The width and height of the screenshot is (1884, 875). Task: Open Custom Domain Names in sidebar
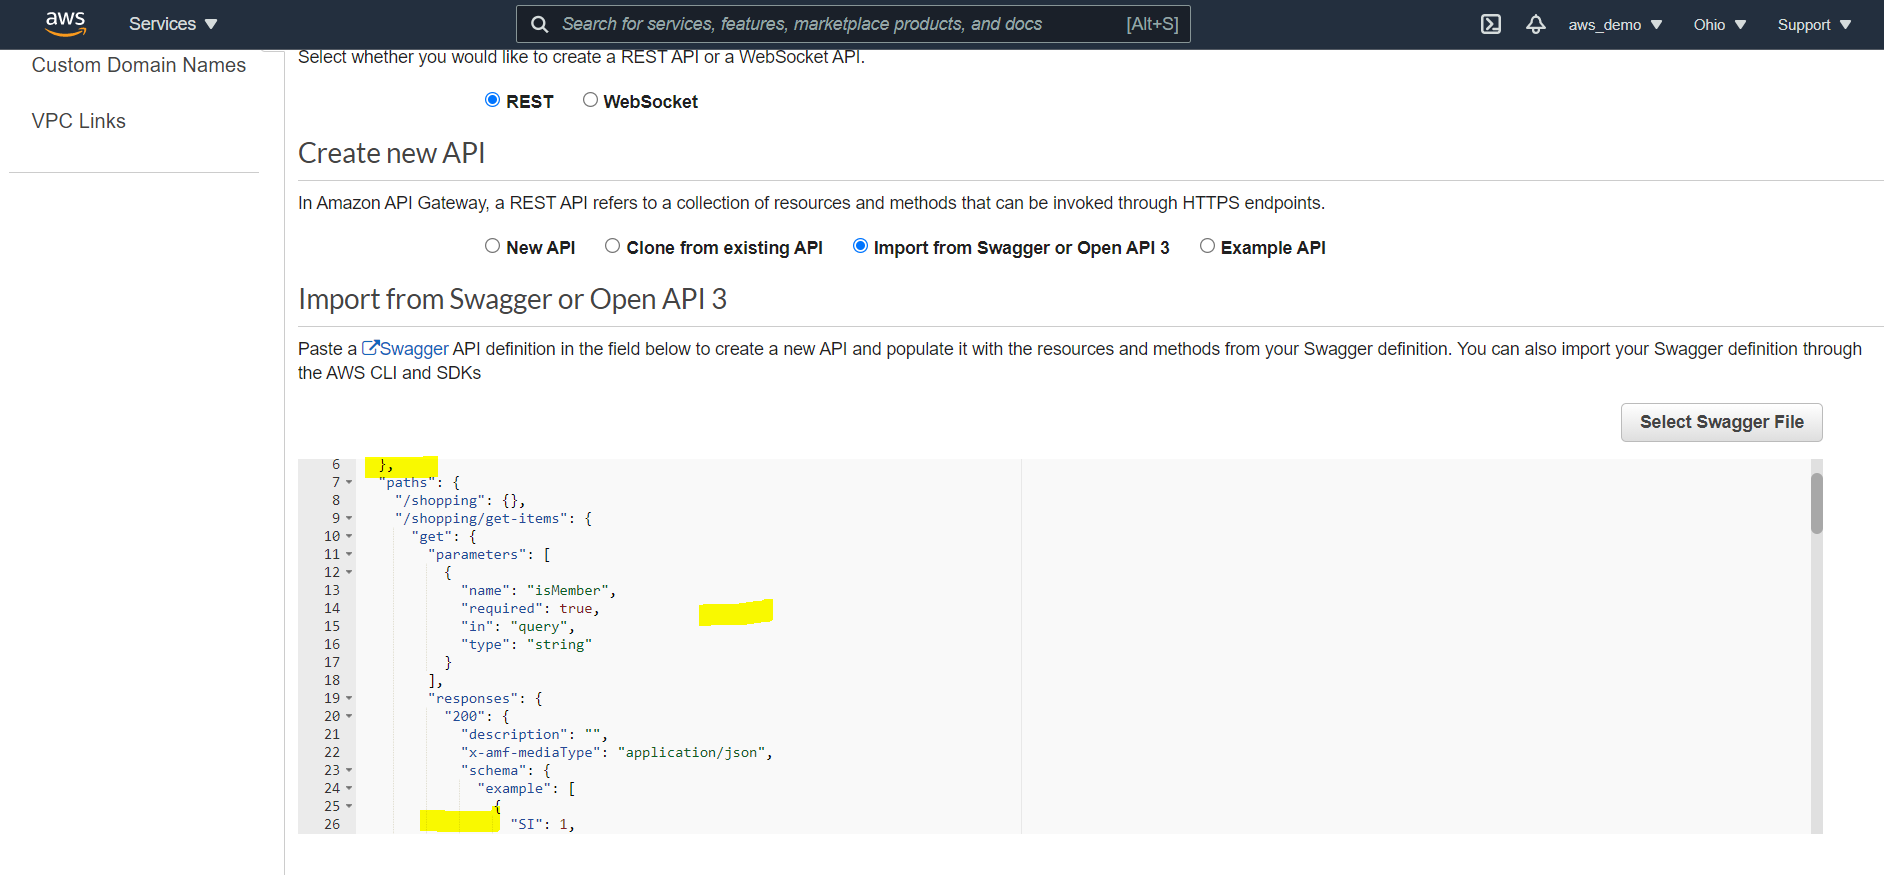pos(139,65)
